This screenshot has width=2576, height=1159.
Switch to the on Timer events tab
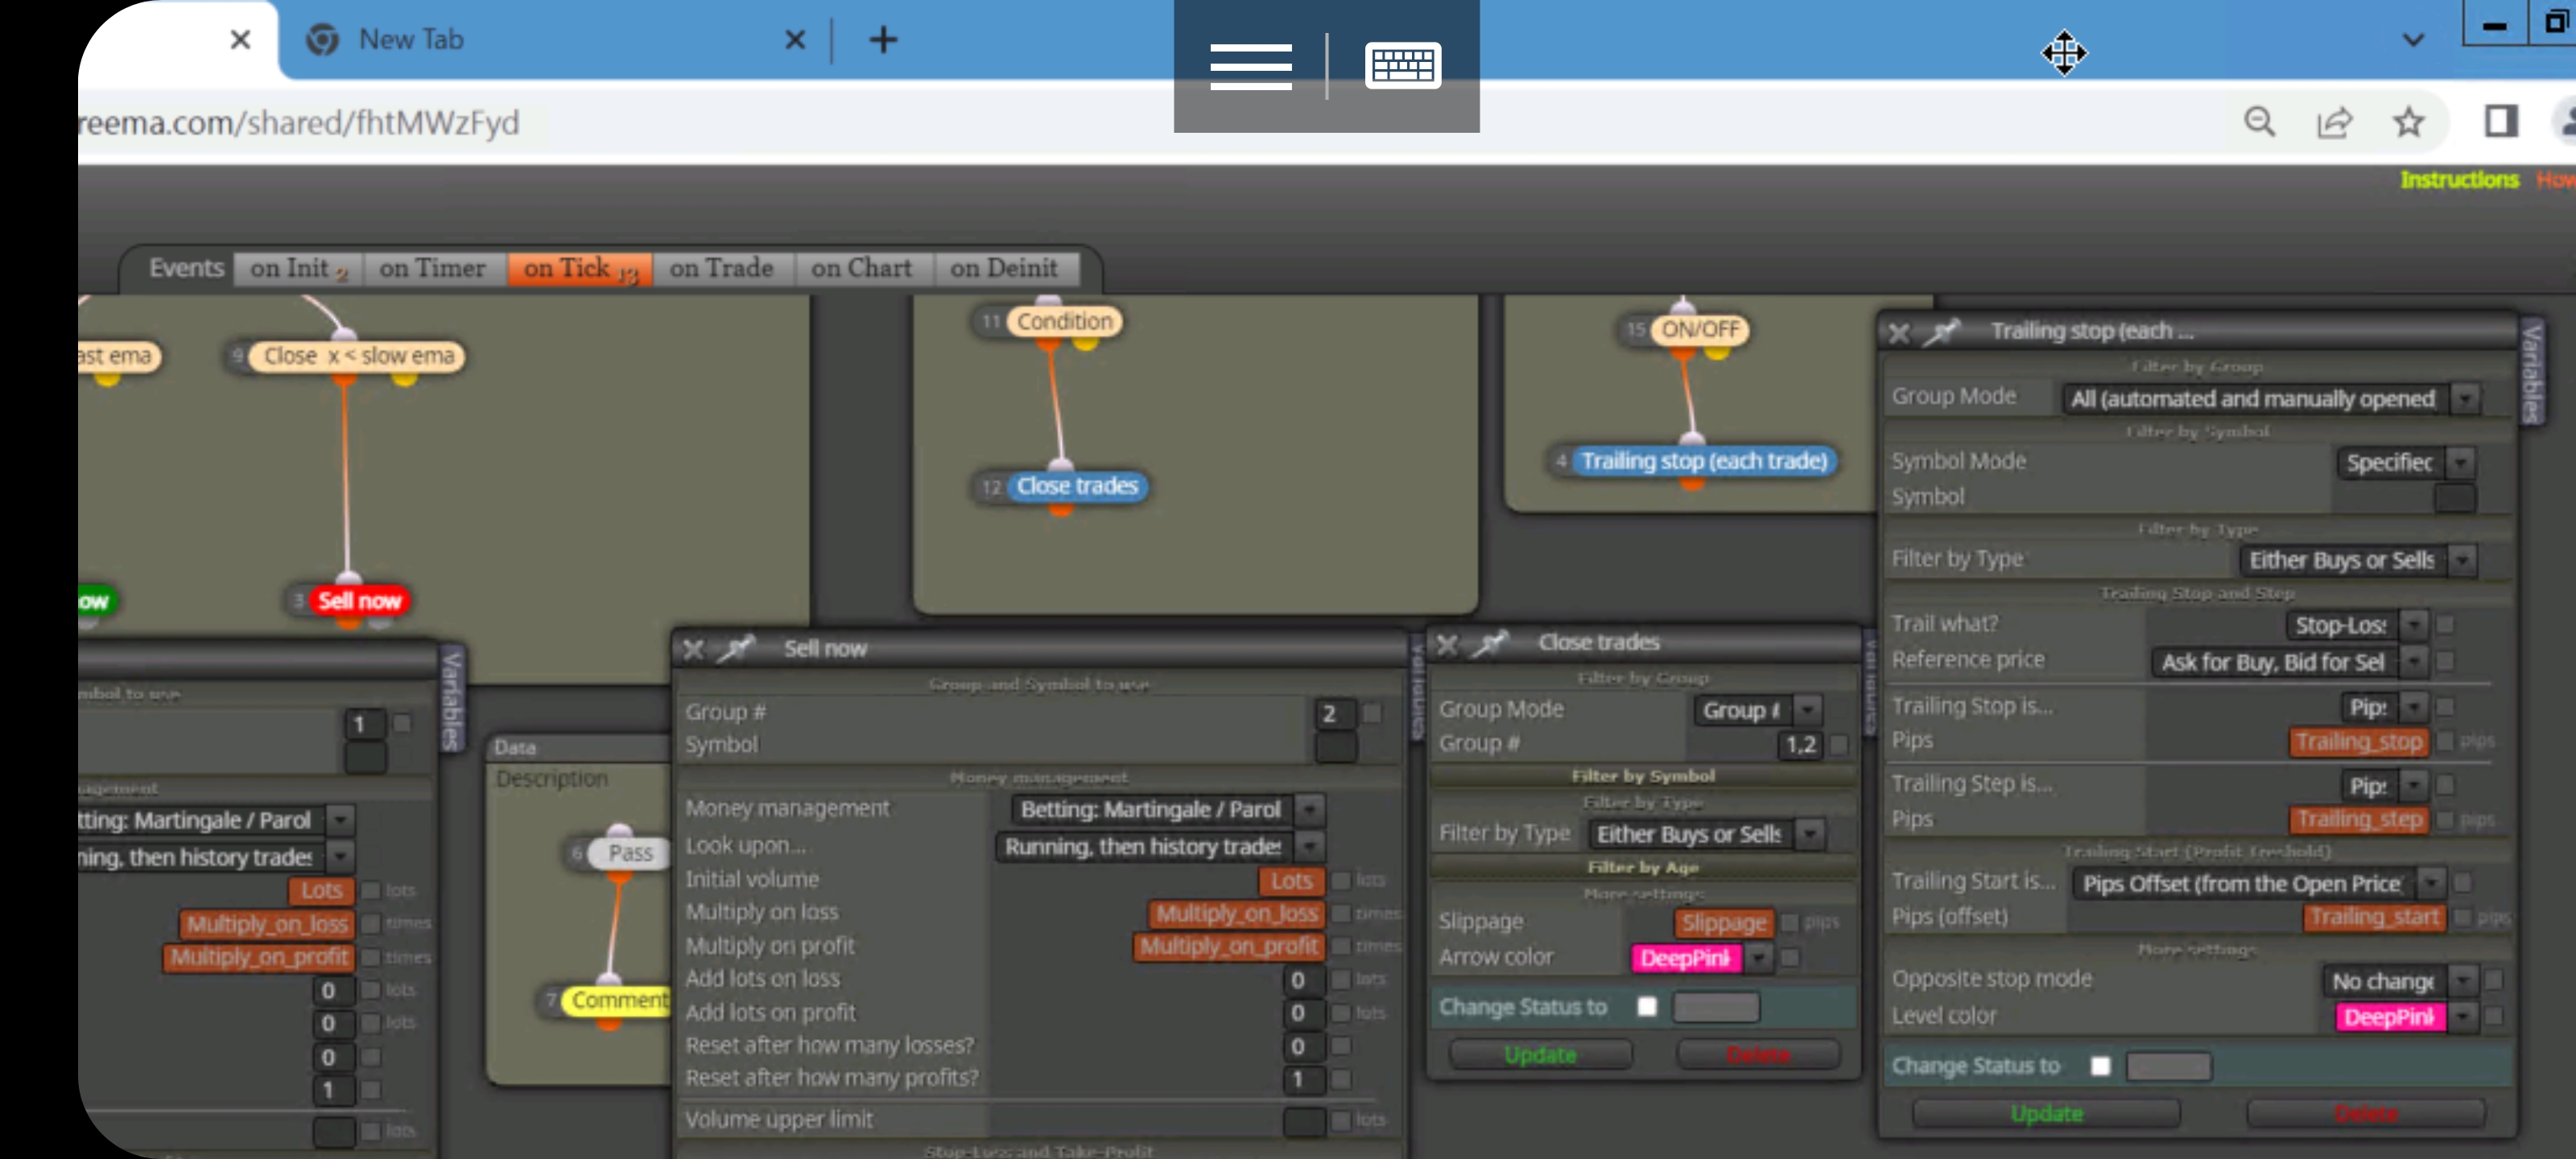[x=432, y=268]
